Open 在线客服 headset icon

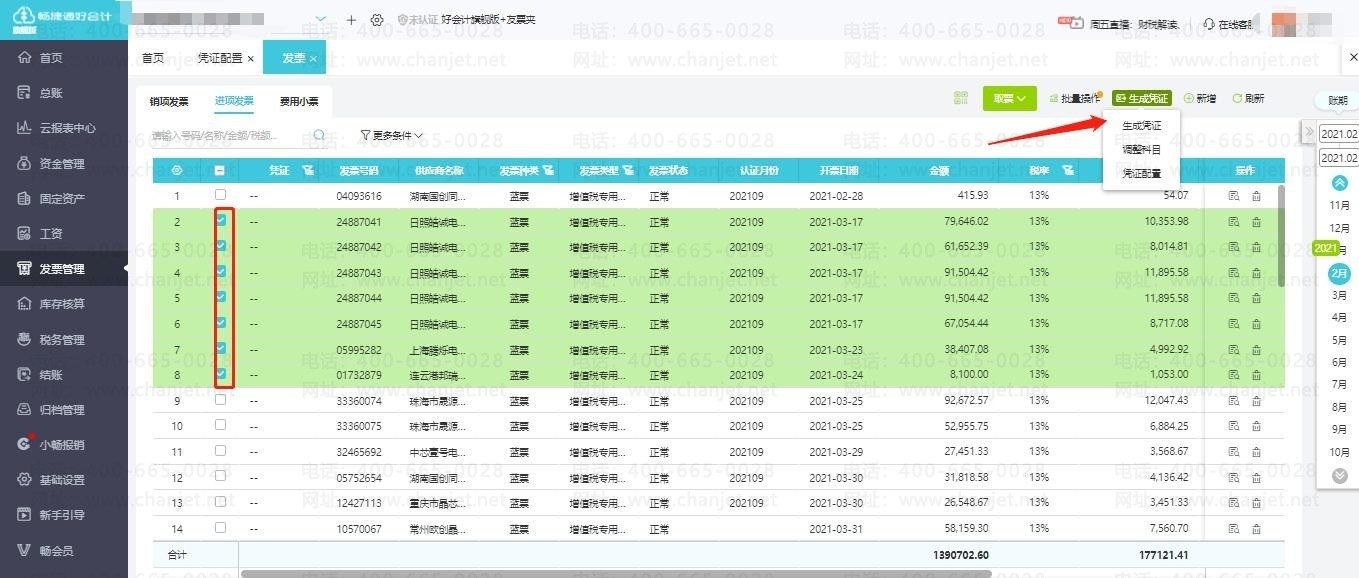click(x=1209, y=23)
